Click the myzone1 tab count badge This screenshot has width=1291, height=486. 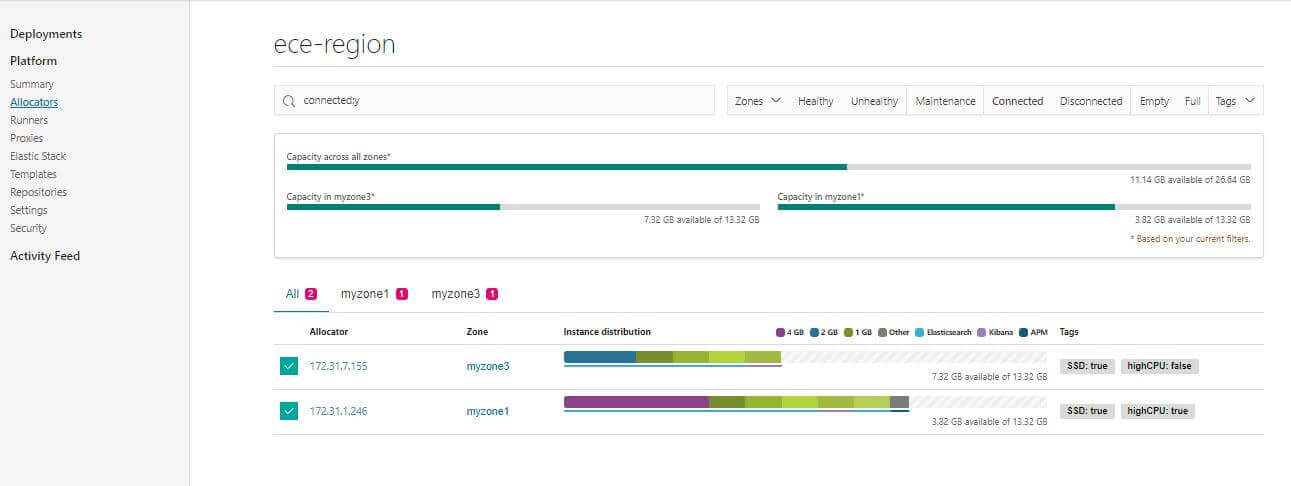click(402, 294)
